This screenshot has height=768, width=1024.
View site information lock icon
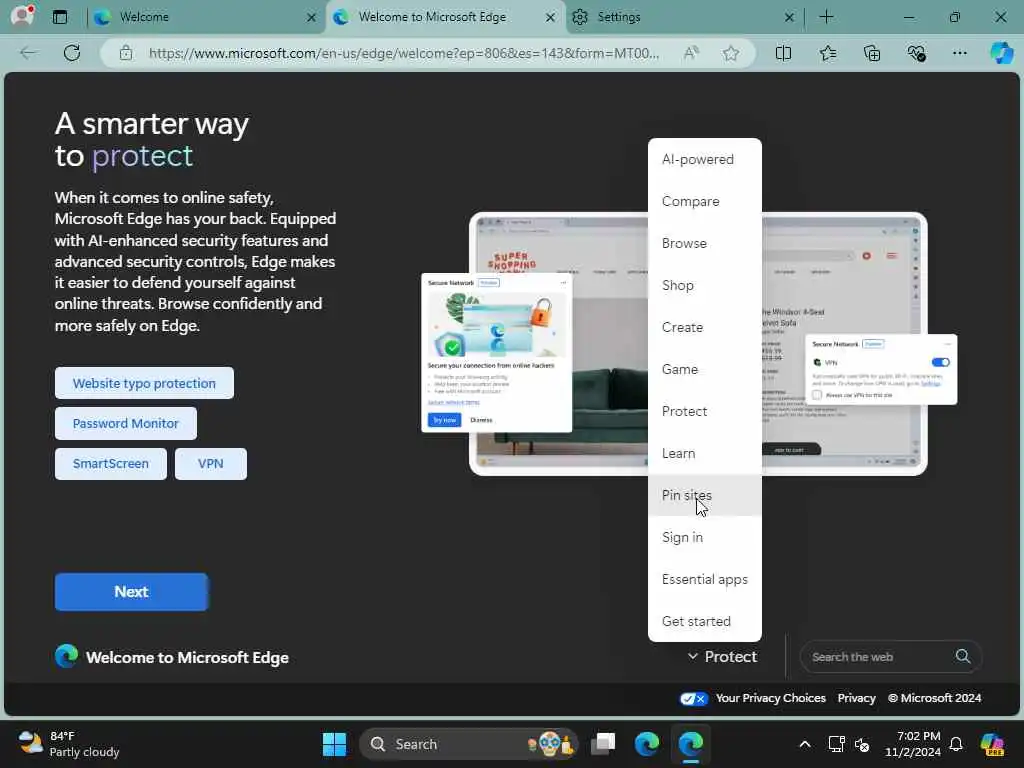(x=125, y=53)
